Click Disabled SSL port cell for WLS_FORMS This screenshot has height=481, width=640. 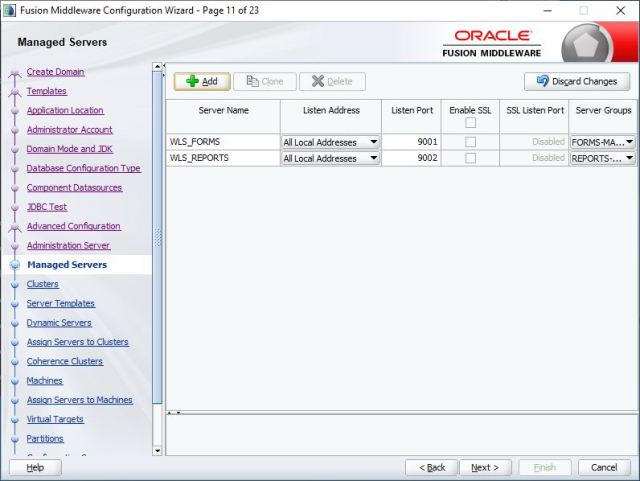534,142
